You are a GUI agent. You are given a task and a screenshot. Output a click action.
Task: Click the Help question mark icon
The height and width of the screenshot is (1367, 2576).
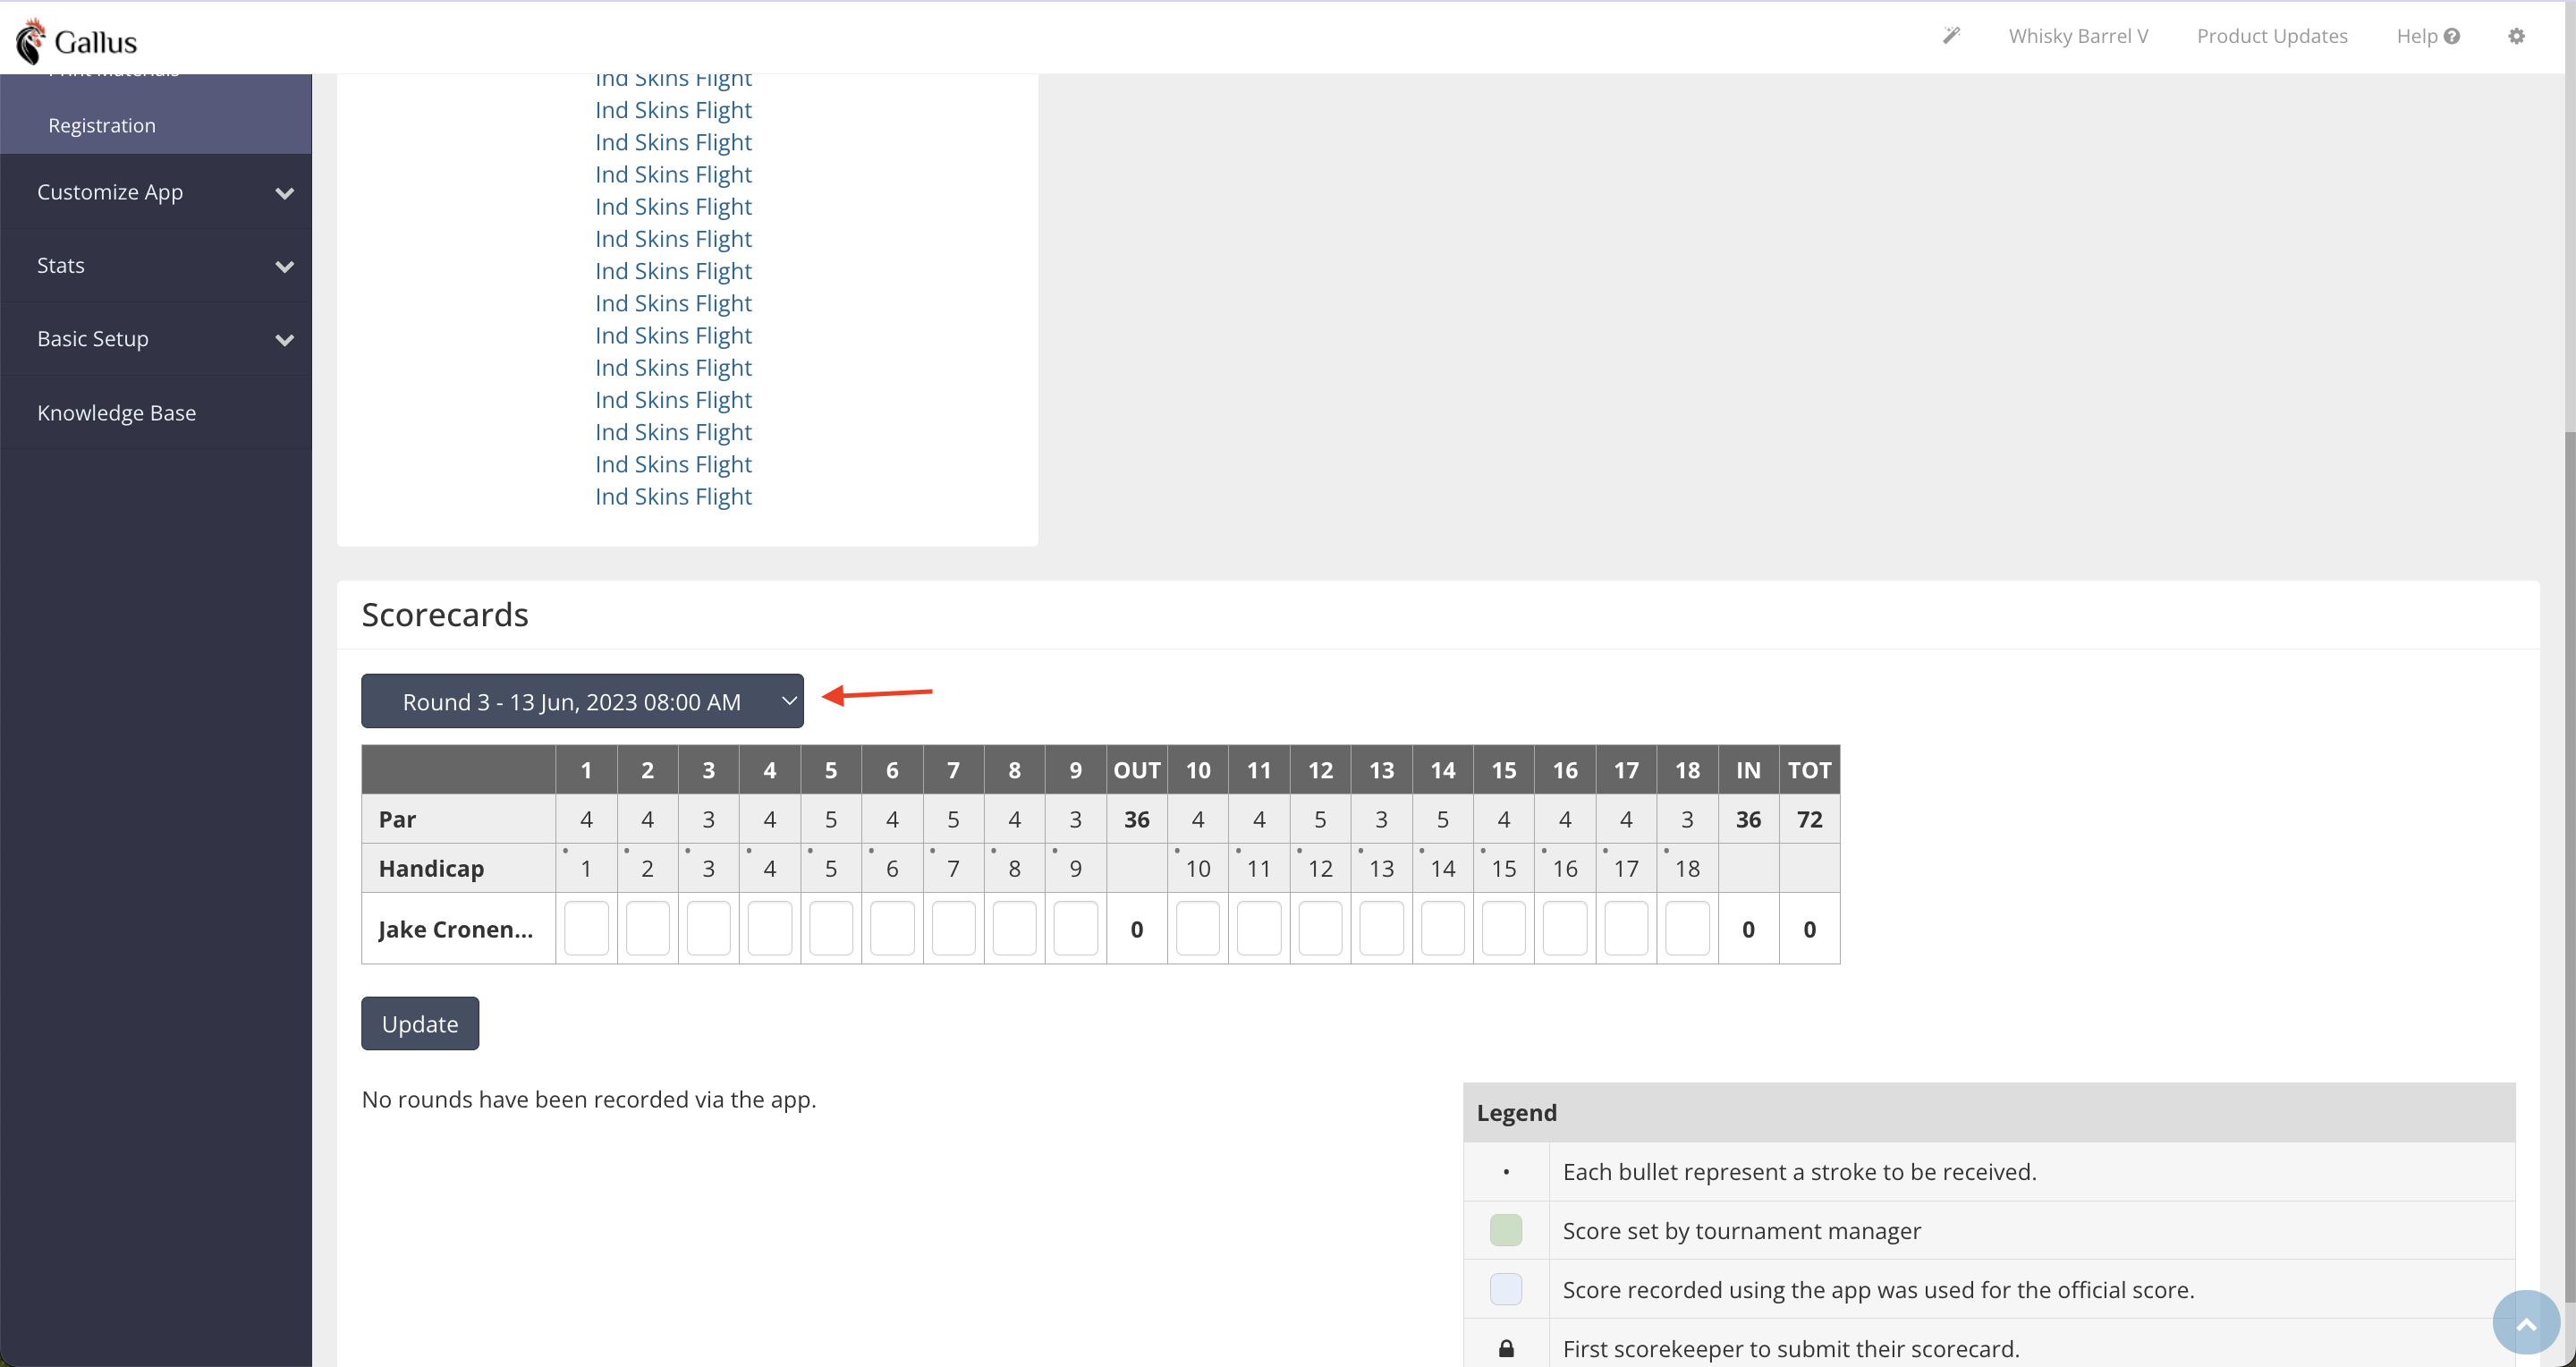[2451, 36]
